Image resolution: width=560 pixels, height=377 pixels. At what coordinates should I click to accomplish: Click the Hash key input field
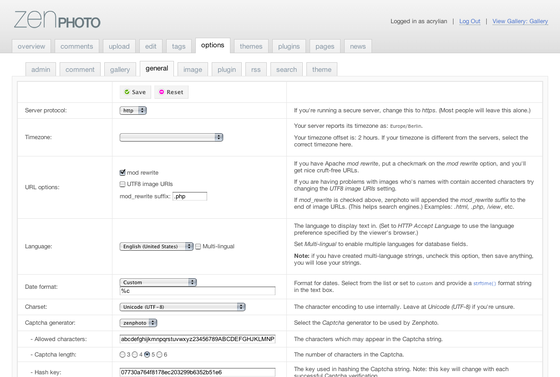pos(198,372)
